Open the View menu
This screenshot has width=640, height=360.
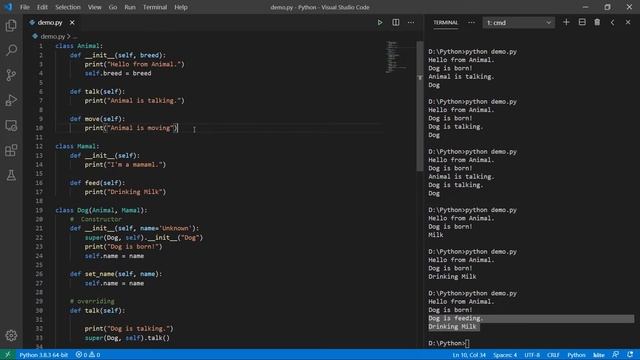pyautogui.click(x=94, y=7)
